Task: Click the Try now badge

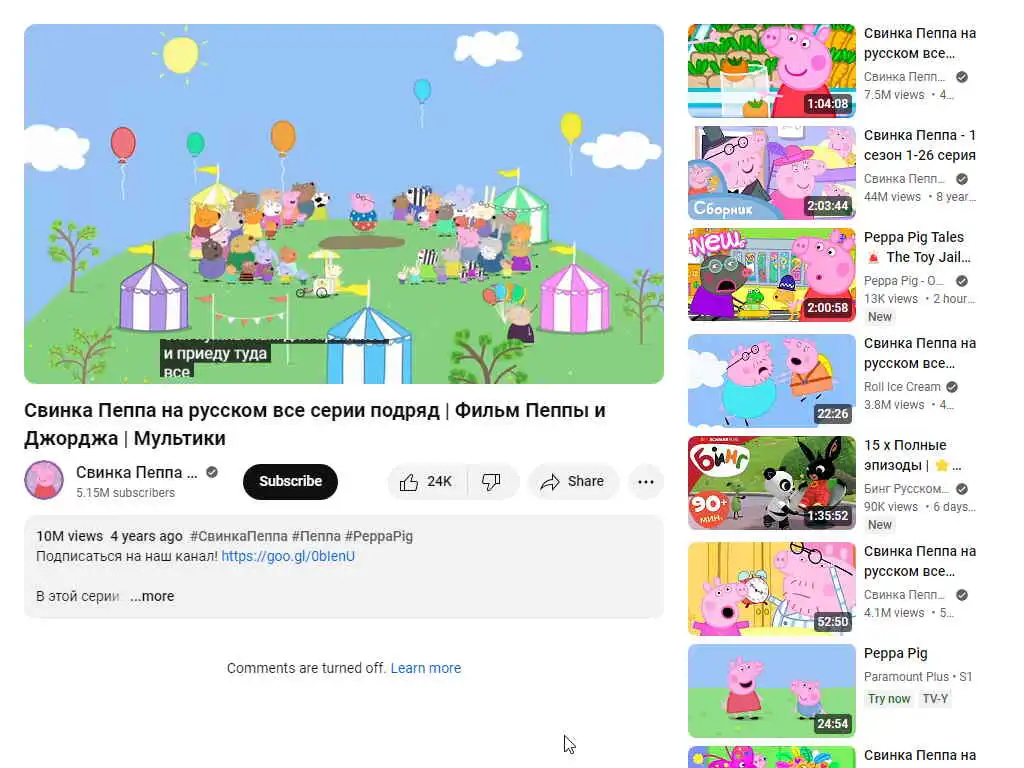Action: coord(889,699)
